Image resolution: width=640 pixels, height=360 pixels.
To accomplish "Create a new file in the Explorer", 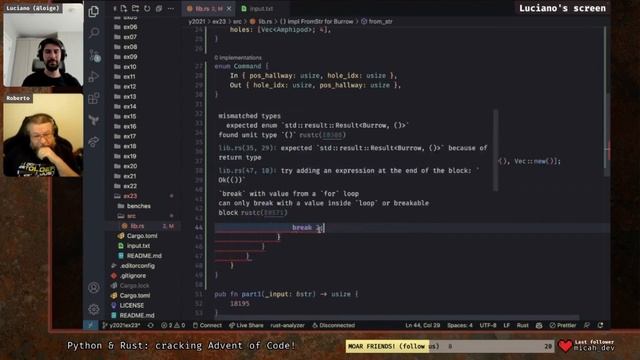I will pyautogui.click(x=123, y=8).
